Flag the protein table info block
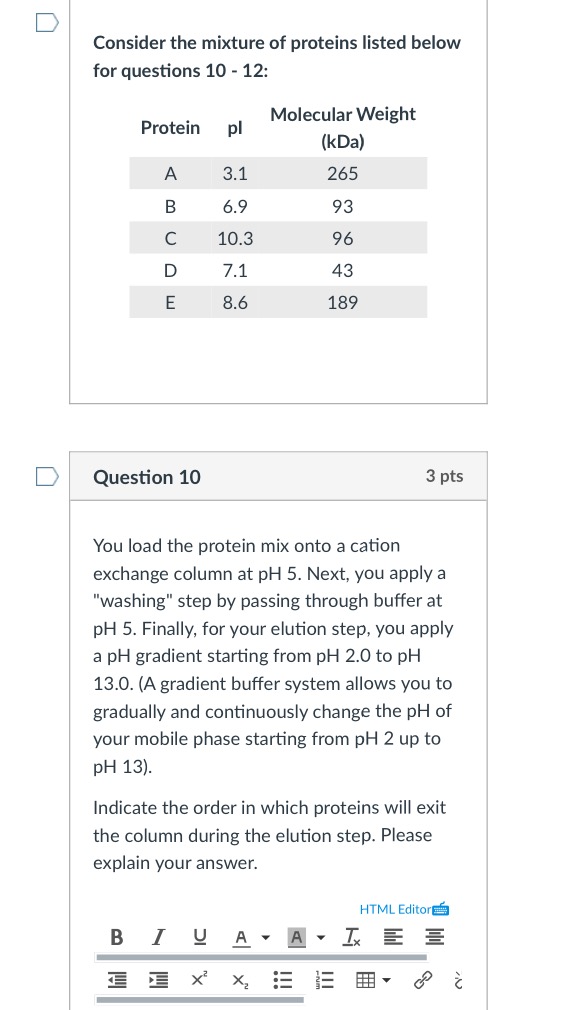 (x=47, y=24)
